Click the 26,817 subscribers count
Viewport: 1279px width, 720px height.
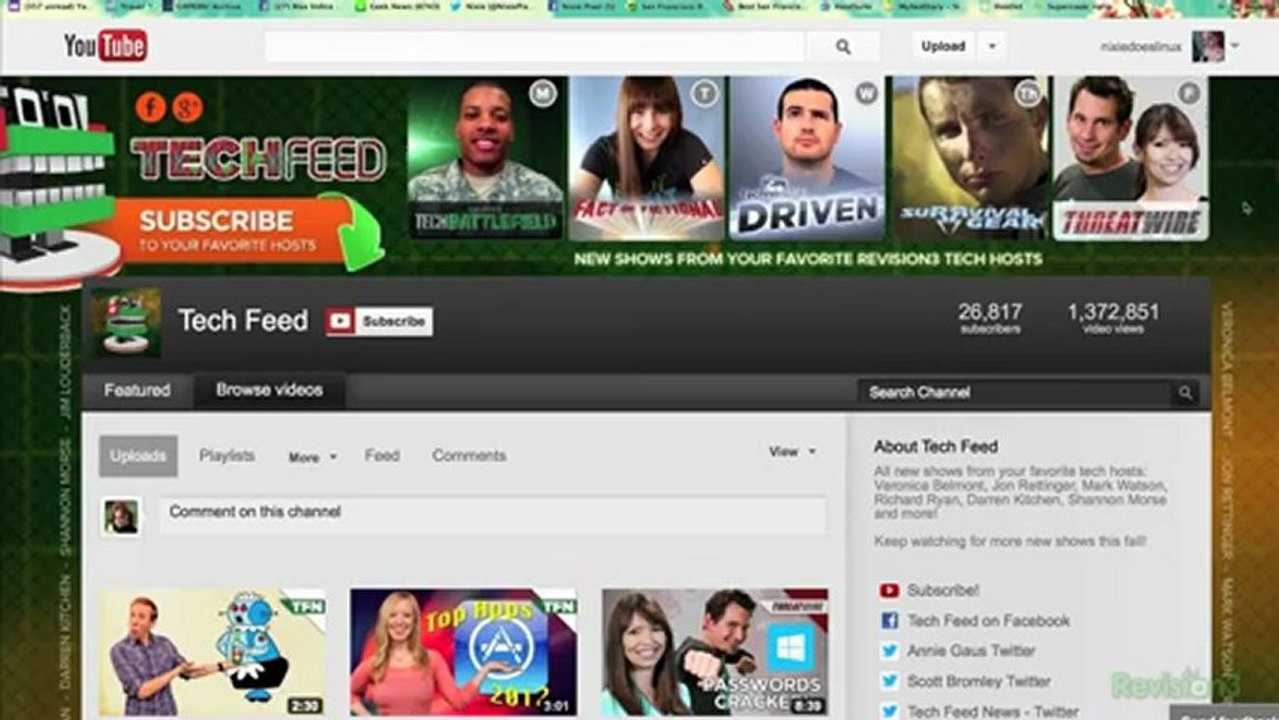pos(990,317)
